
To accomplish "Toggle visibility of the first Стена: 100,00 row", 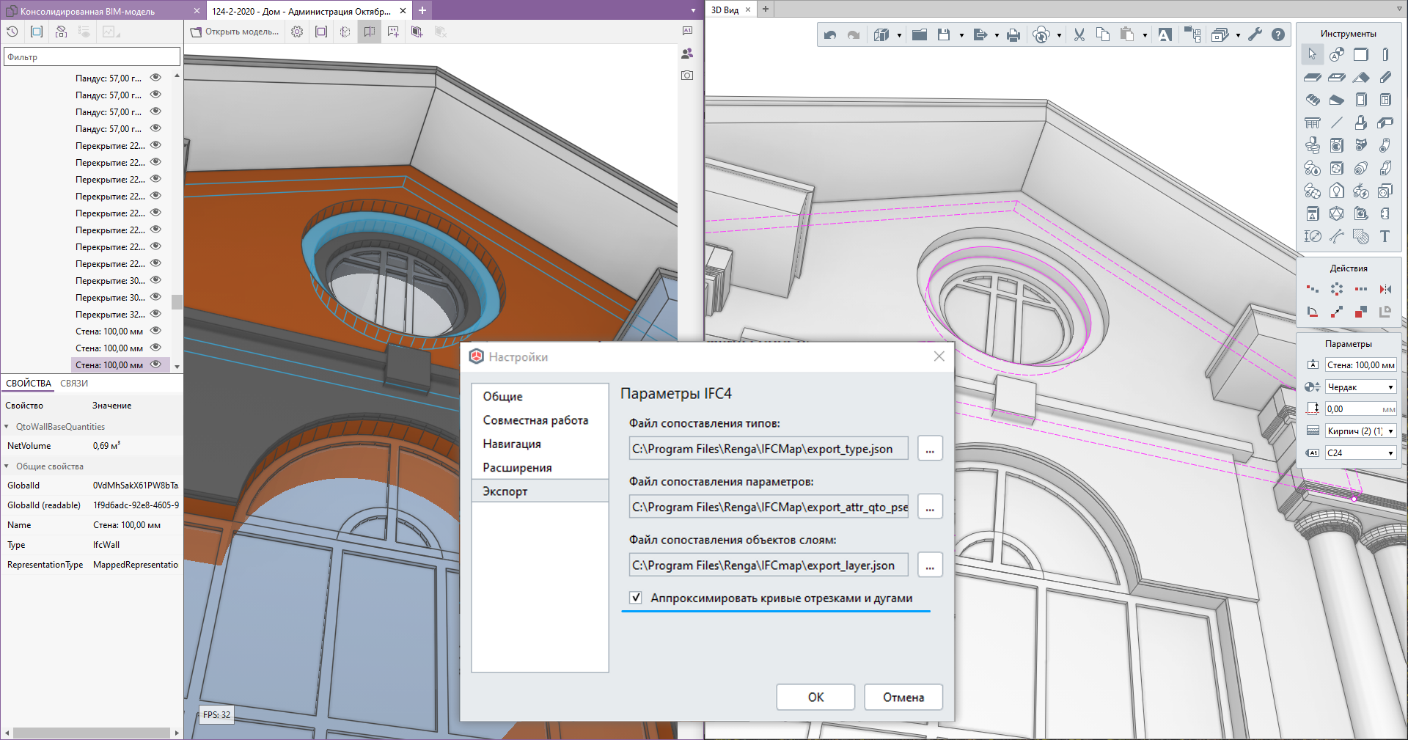I will click(x=155, y=331).
